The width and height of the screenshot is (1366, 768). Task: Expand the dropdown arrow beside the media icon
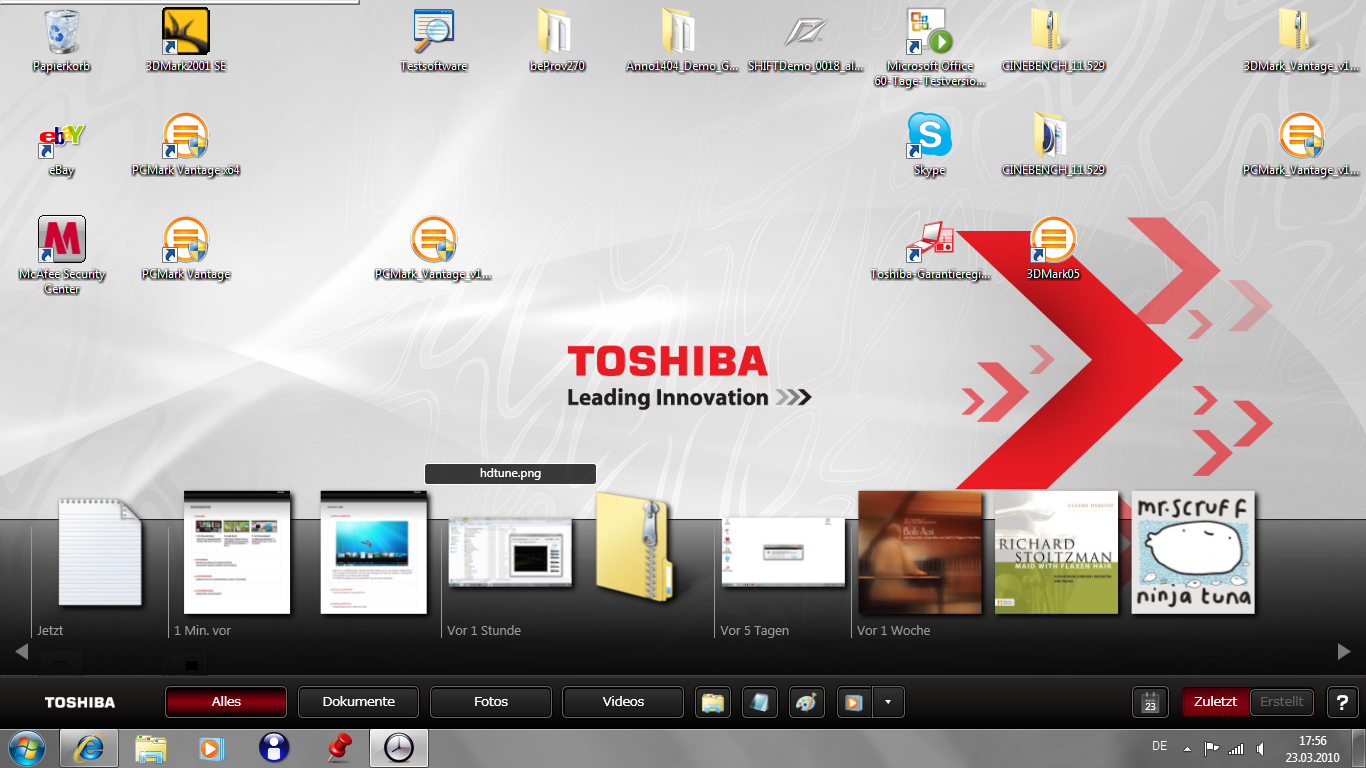[x=889, y=702]
